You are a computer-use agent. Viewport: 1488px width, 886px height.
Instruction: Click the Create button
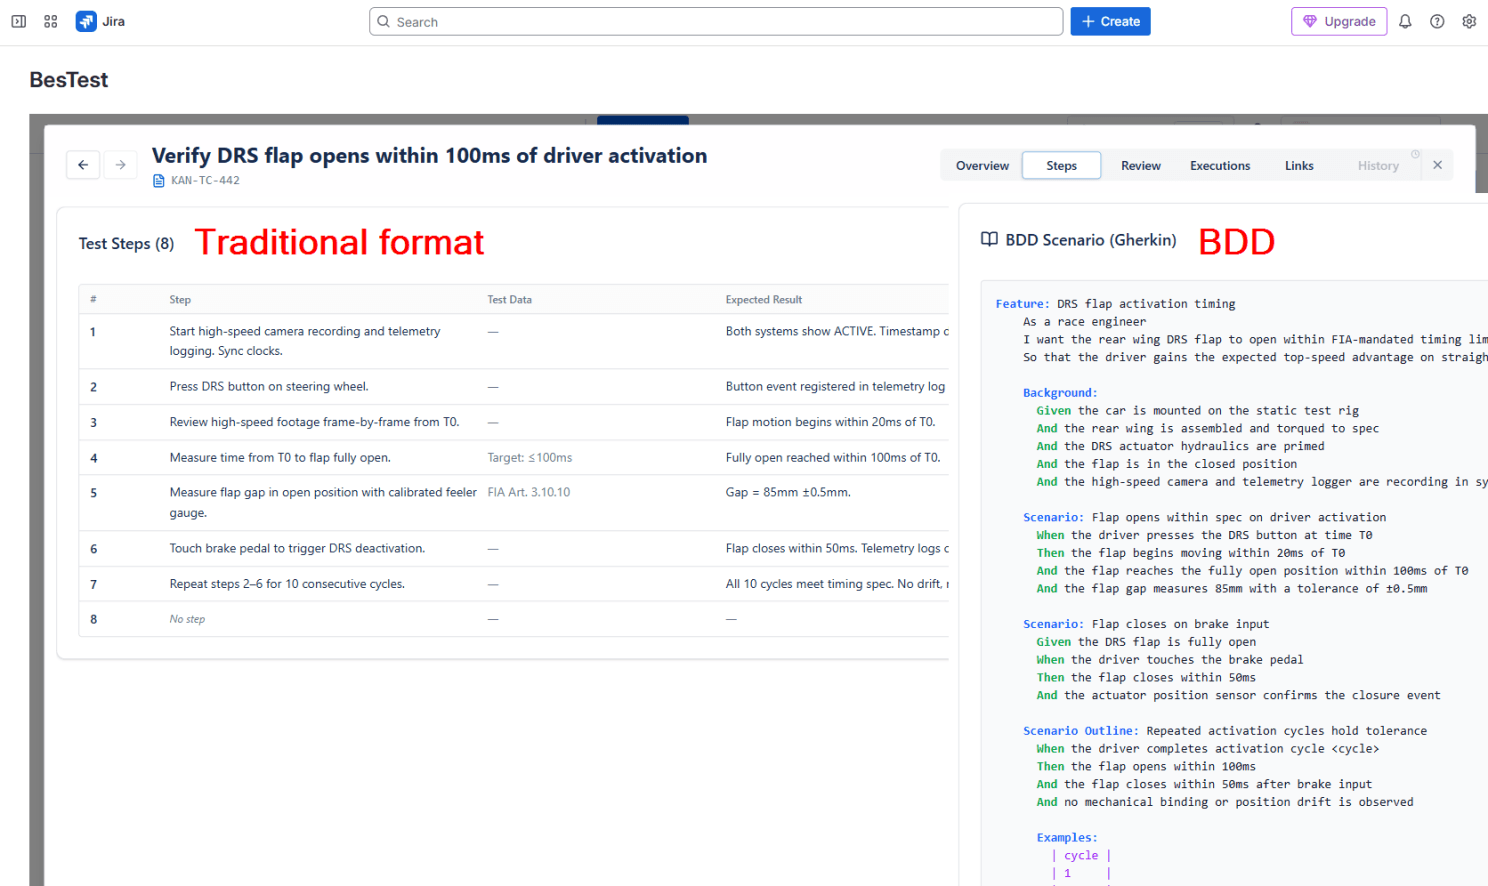[x=1110, y=21]
